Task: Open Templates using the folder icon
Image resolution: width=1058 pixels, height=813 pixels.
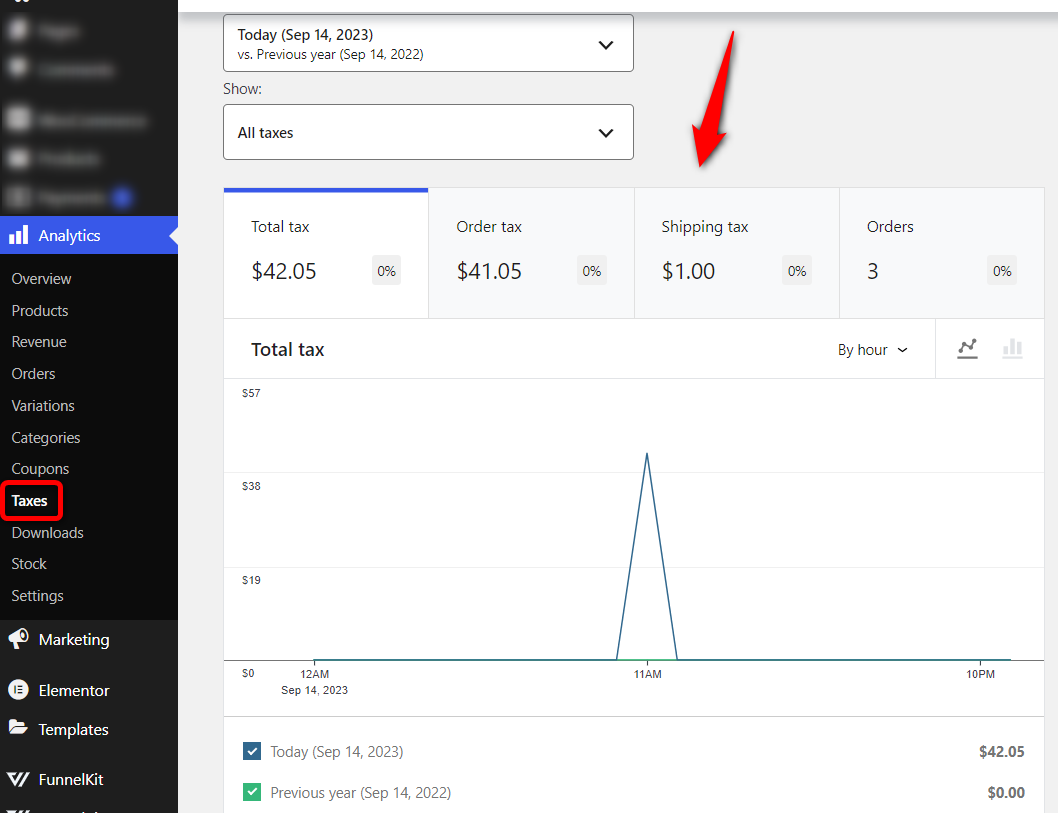Action: coord(17,729)
